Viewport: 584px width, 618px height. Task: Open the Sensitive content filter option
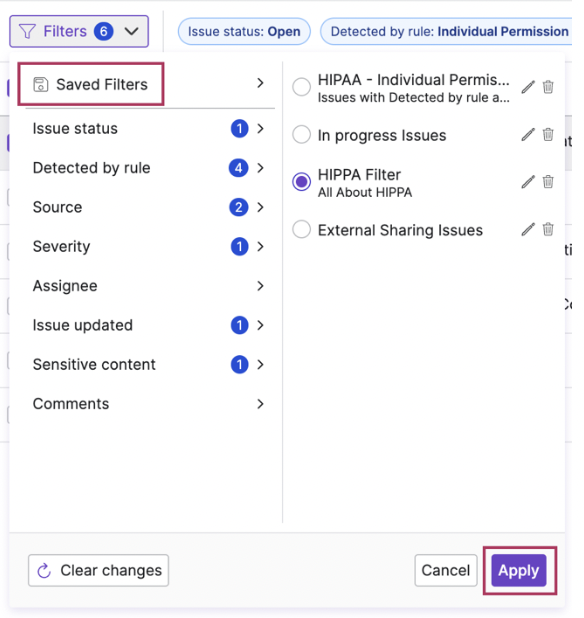[148, 365]
